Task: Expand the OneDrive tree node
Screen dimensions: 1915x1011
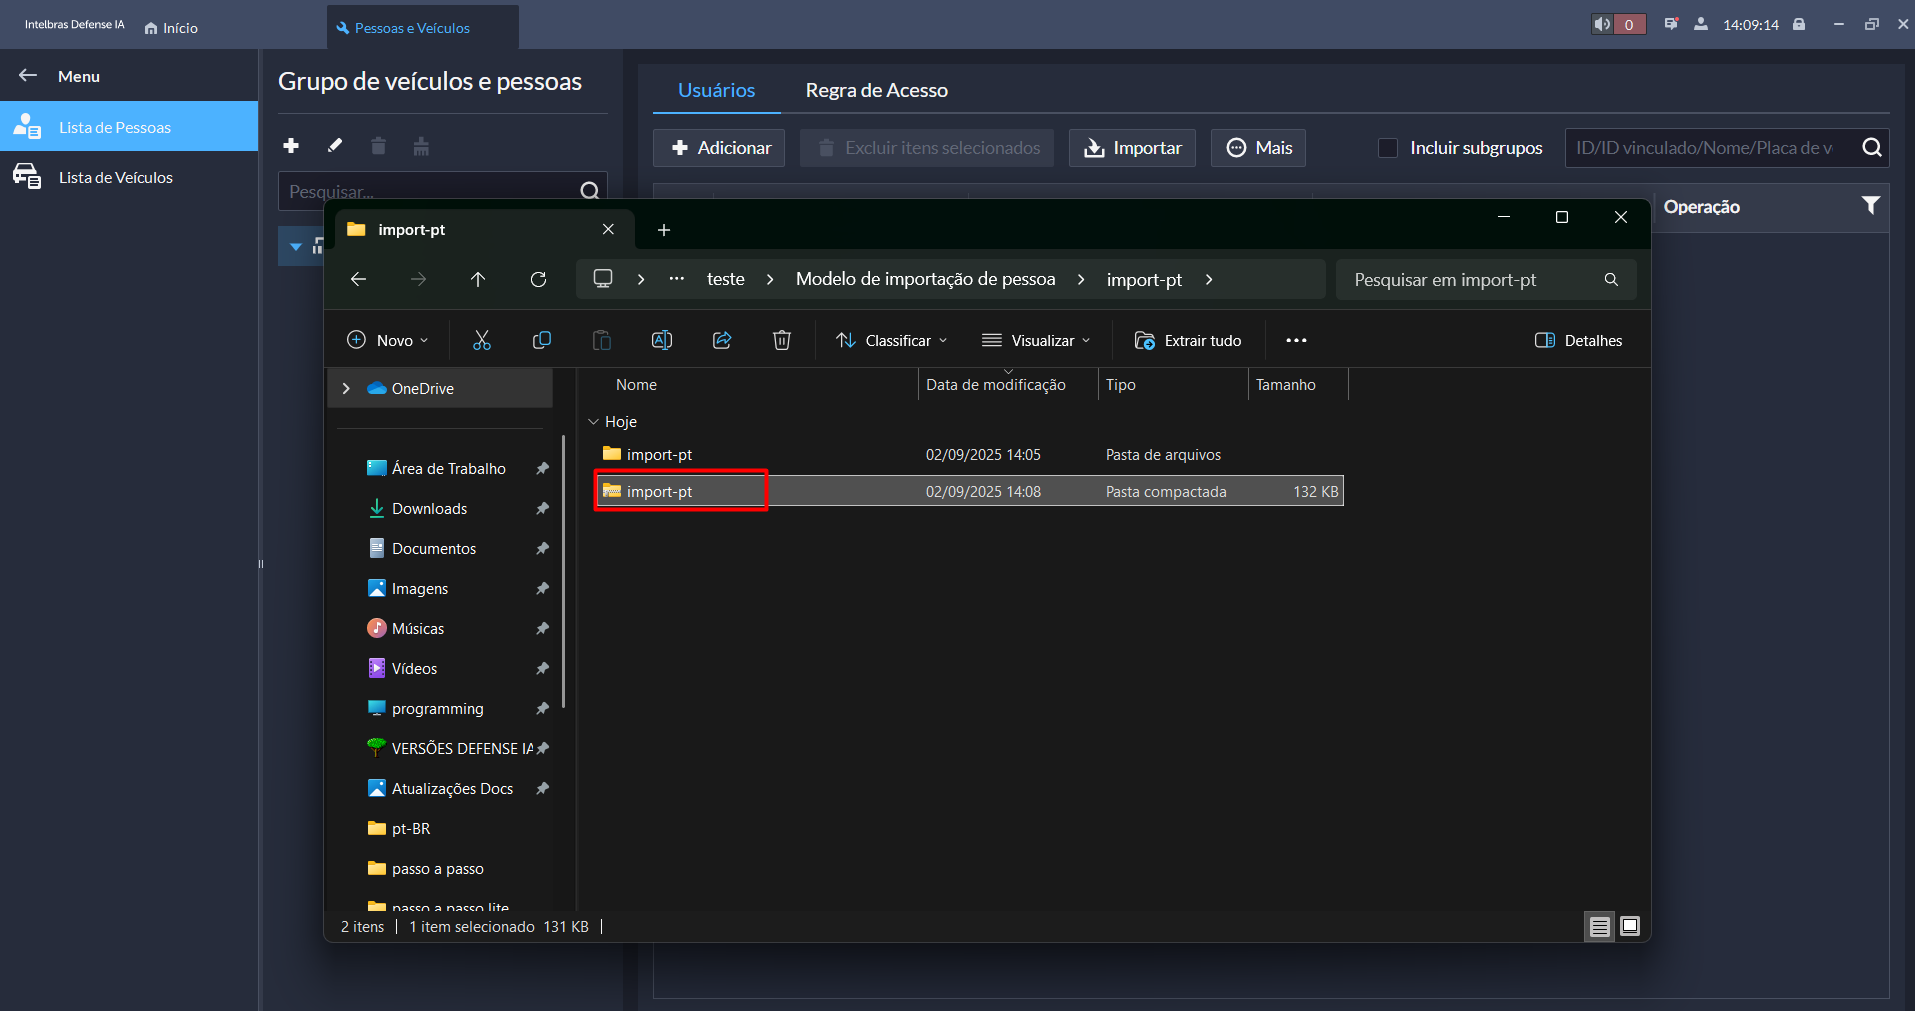Action: pyautogui.click(x=346, y=388)
